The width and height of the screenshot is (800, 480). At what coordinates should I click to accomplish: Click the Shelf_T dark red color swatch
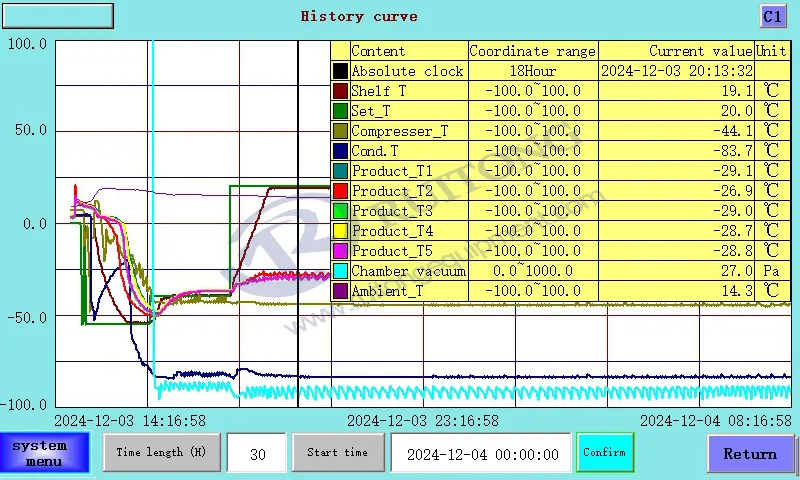[x=340, y=91]
